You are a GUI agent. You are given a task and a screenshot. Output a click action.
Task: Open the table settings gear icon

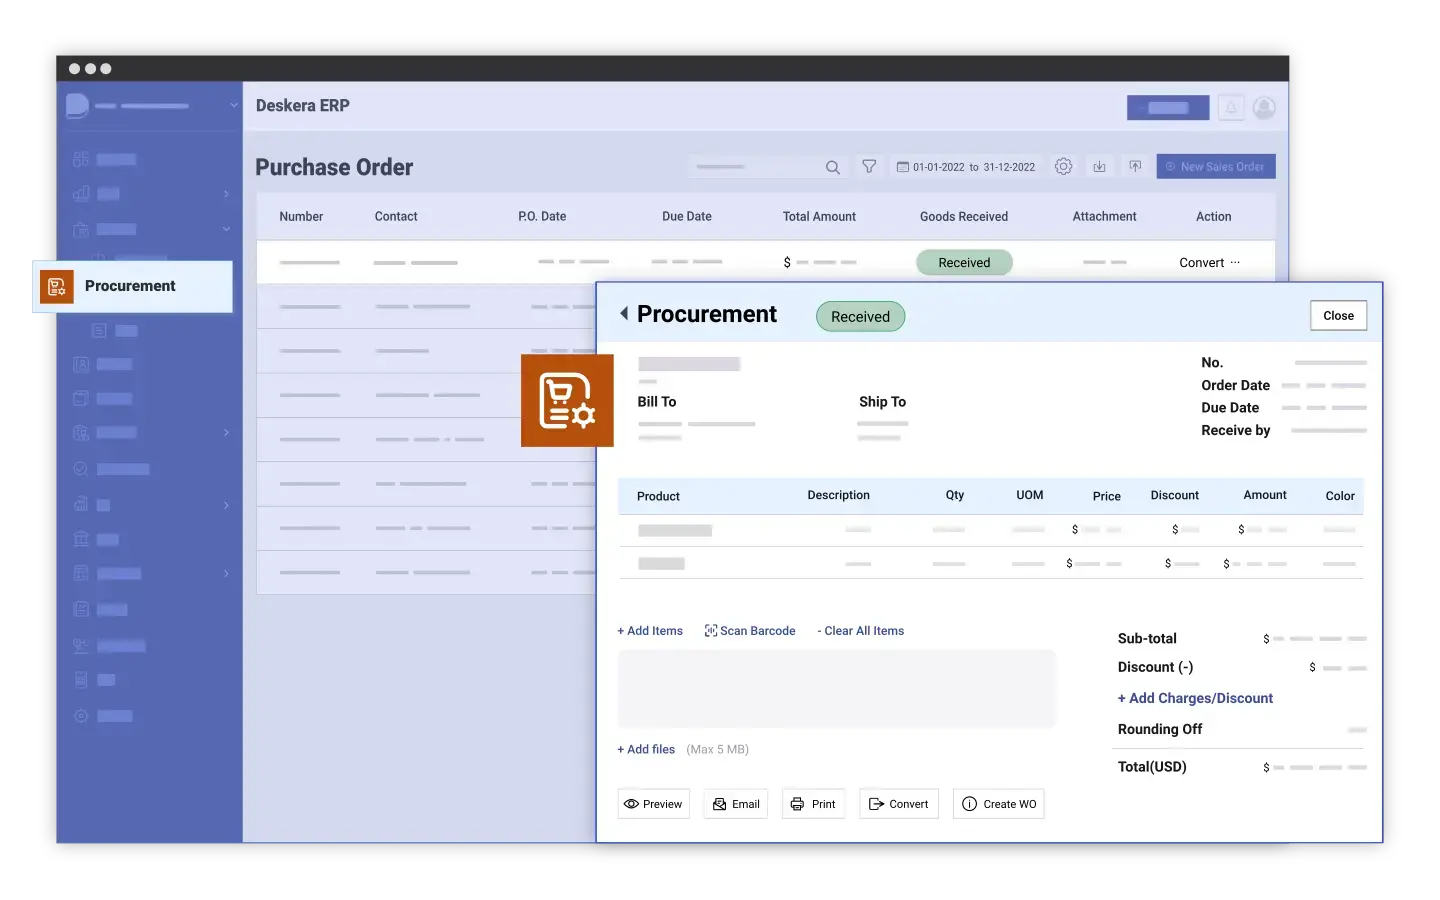click(x=1063, y=167)
